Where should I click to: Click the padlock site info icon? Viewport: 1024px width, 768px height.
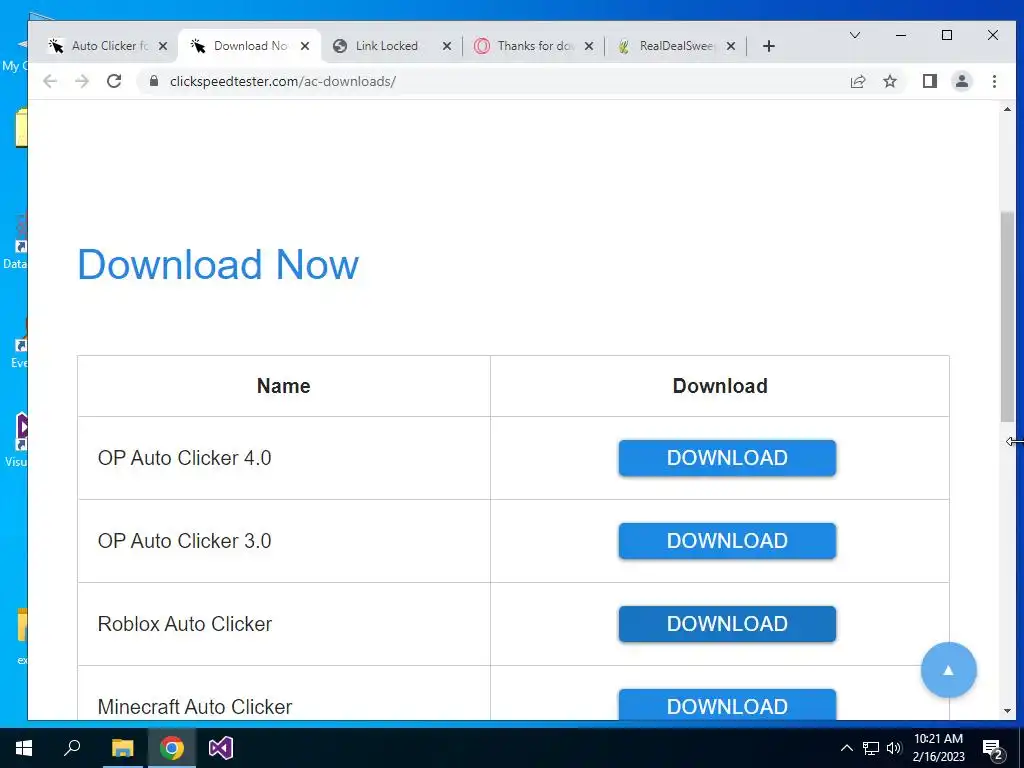(153, 81)
